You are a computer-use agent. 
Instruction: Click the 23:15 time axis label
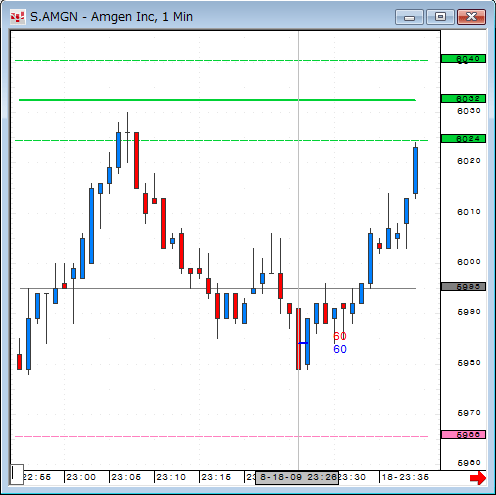point(216,477)
